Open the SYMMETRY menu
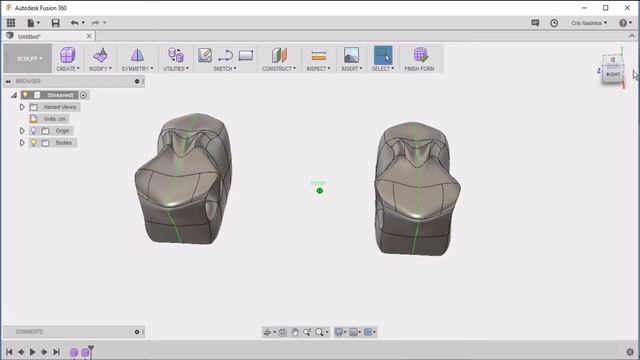640x360 pixels. (137, 69)
